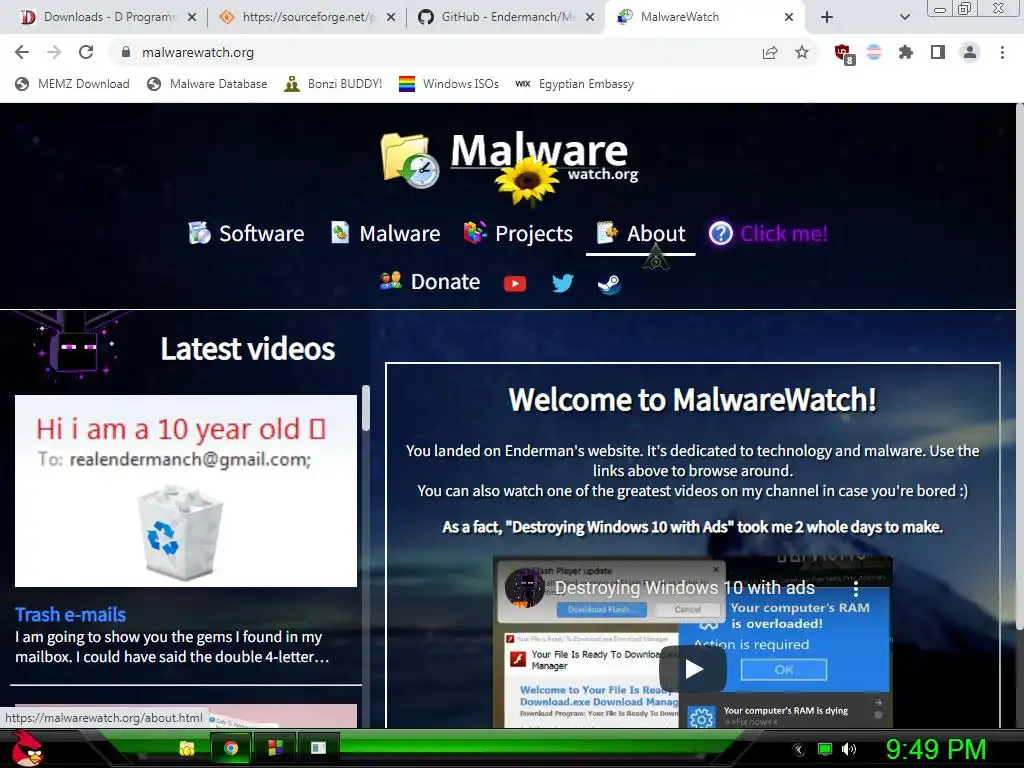This screenshot has width=1024, height=768.
Task: Open Chrome's three-dot menu
Action: coord(1002,52)
